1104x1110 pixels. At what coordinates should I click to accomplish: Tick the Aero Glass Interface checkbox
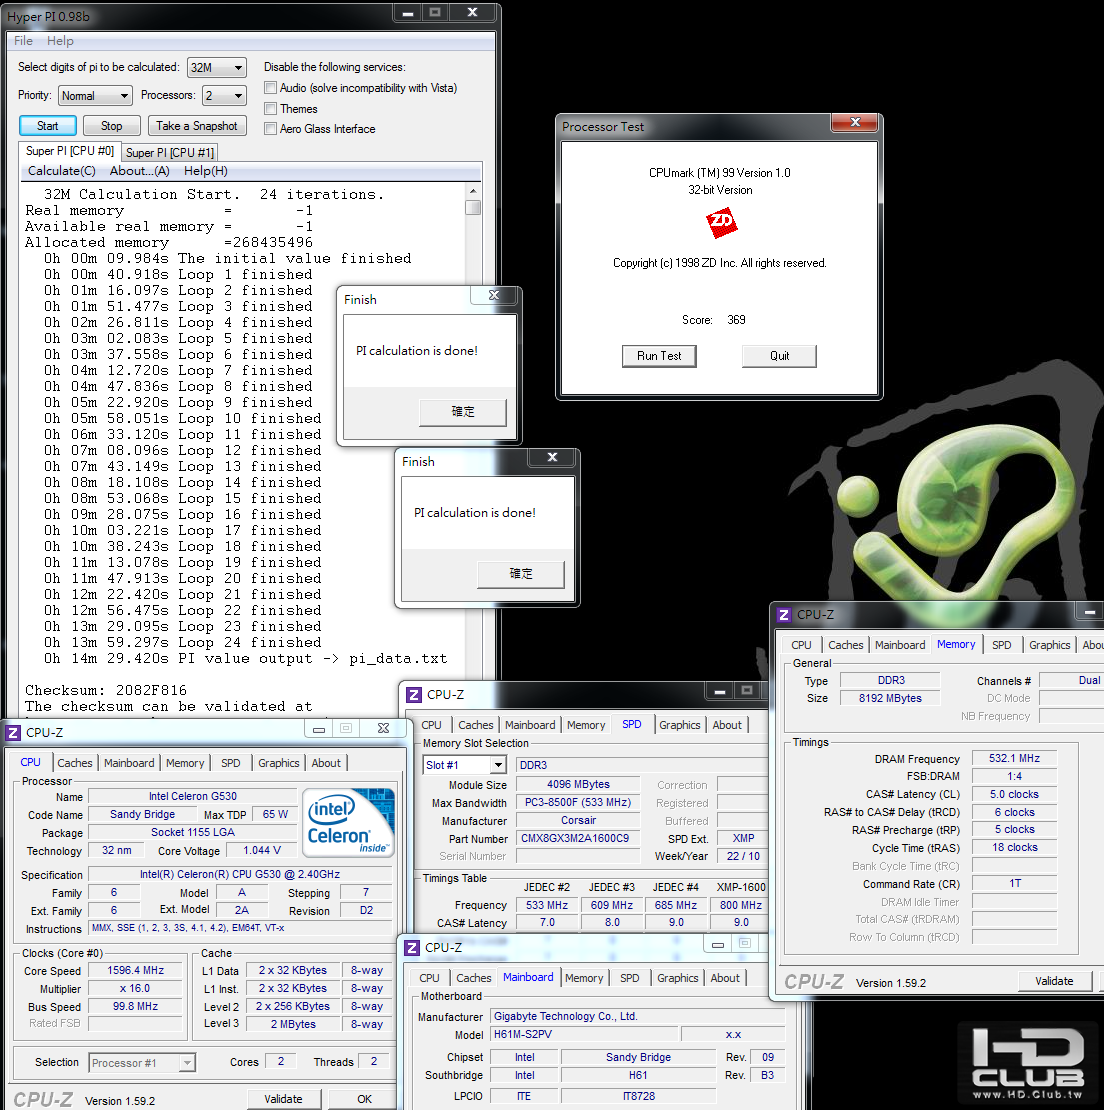click(270, 128)
